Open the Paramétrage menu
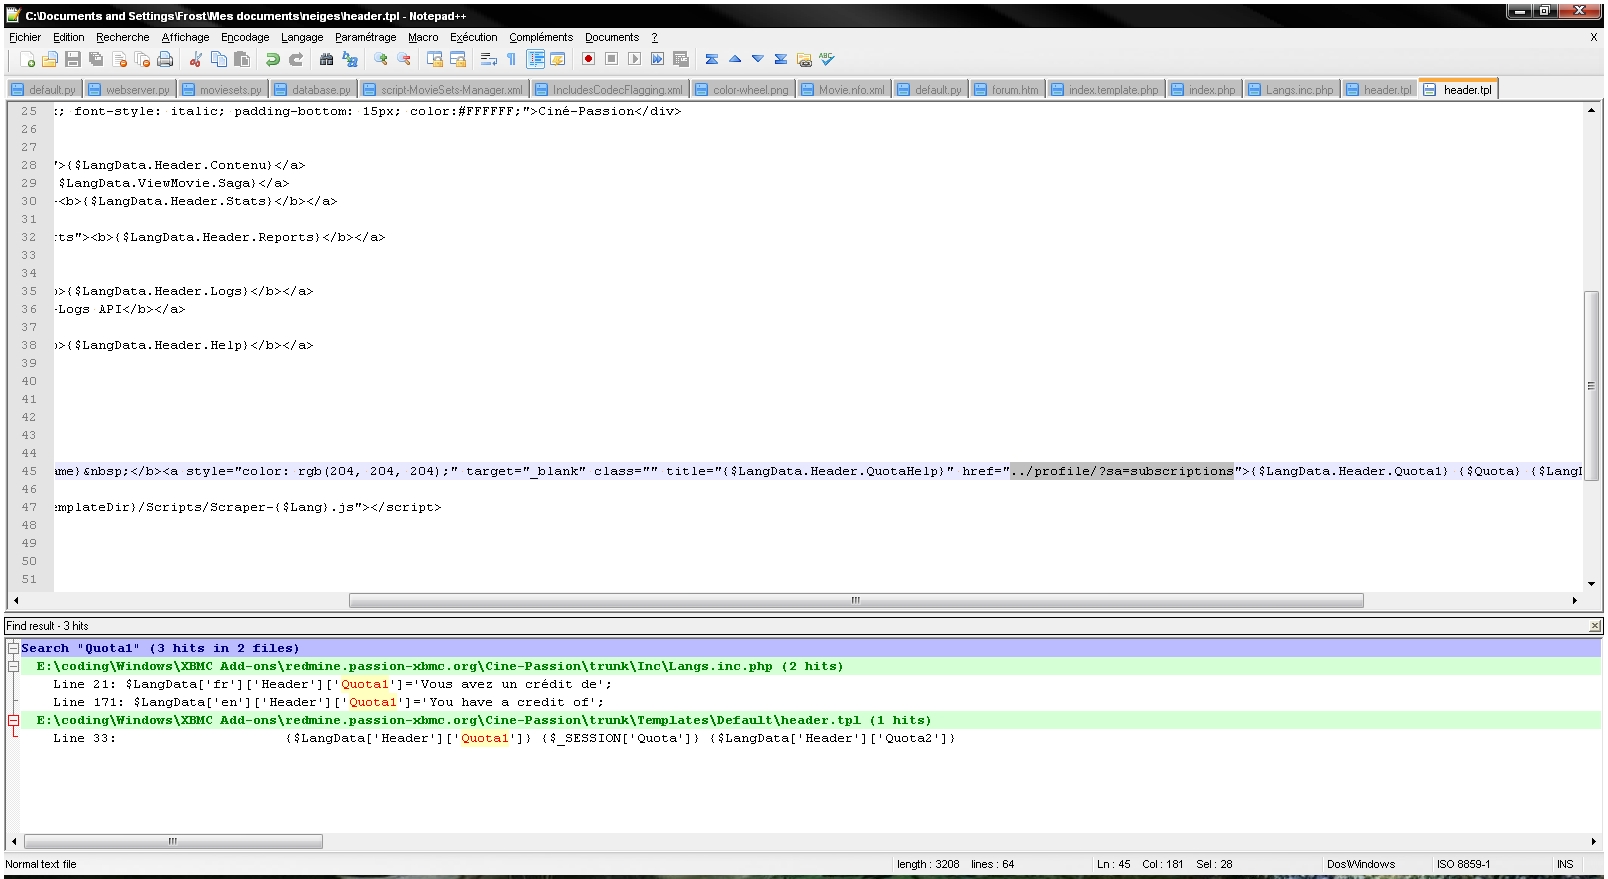This screenshot has width=1608, height=879. [x=365, y=37]
